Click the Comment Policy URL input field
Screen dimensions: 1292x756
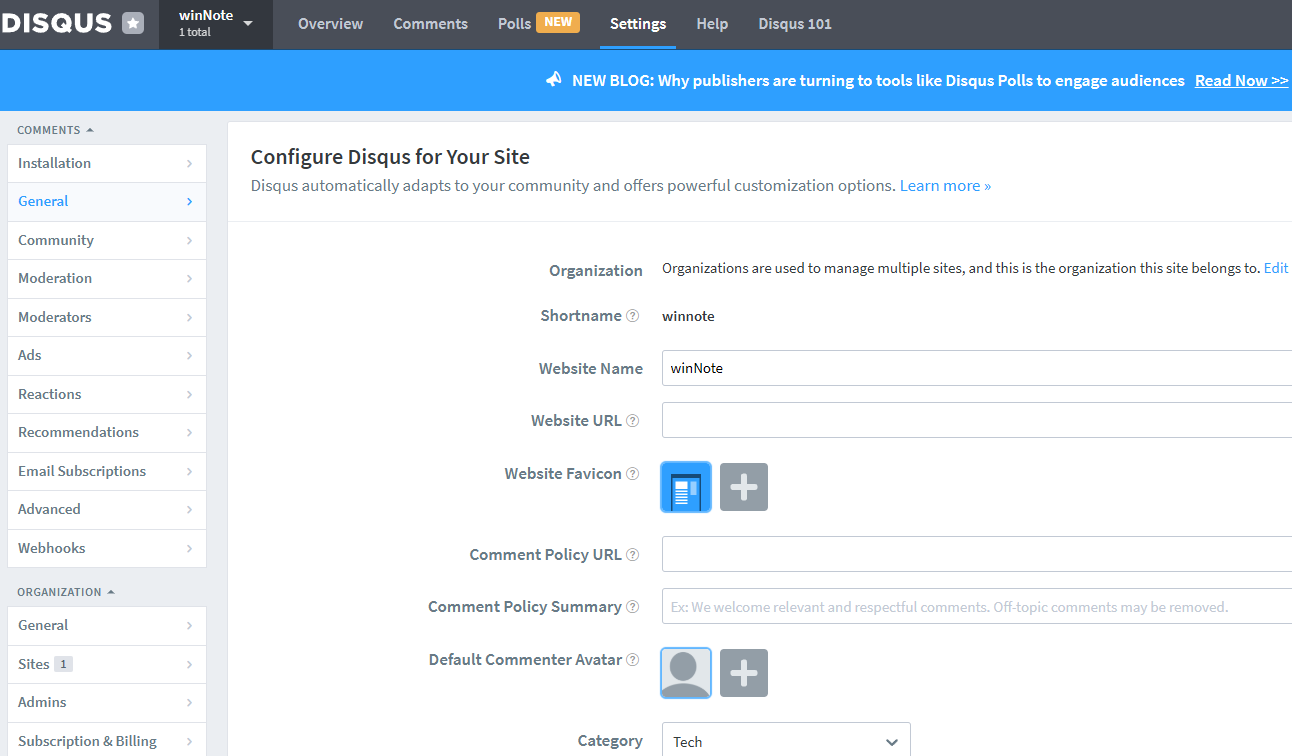click(977, 554)
